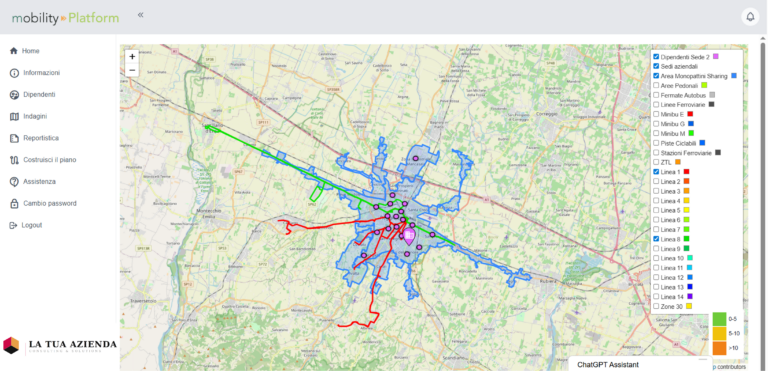Go to Cambio password page
768x371 pixels.
tap(50, 203)
